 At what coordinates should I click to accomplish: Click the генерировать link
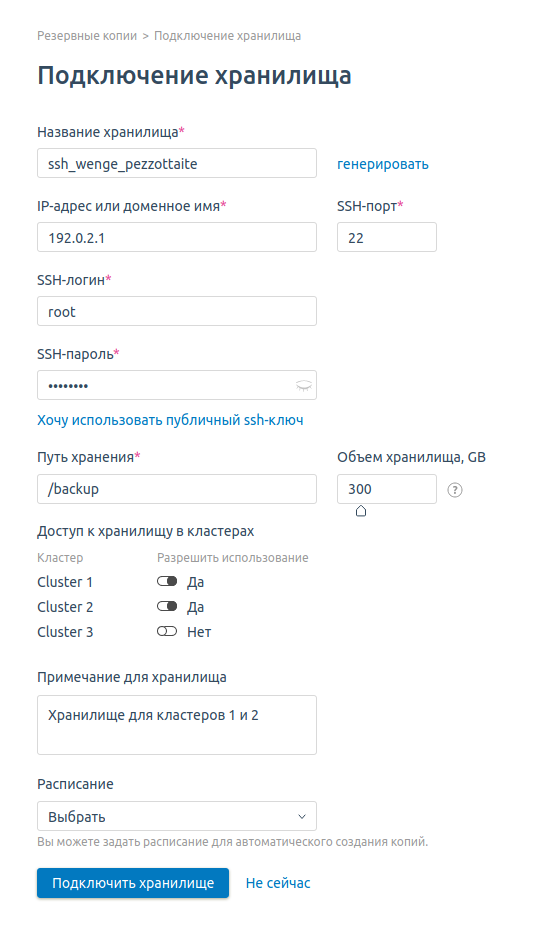(383, 164)
